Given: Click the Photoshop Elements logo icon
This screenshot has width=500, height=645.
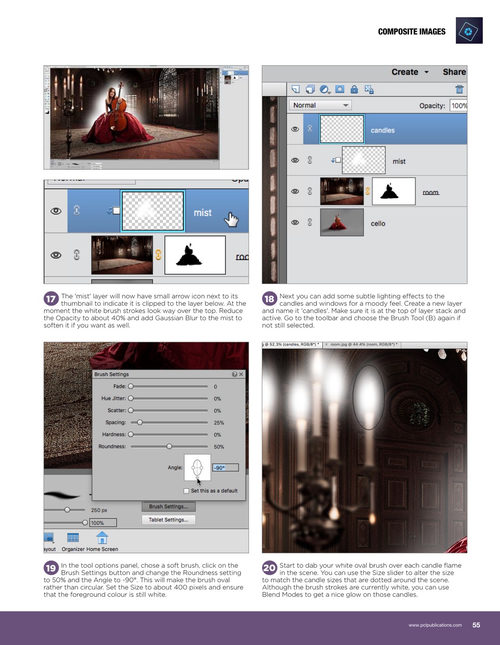Looking at the screenshot, I should tap(469, 30).
